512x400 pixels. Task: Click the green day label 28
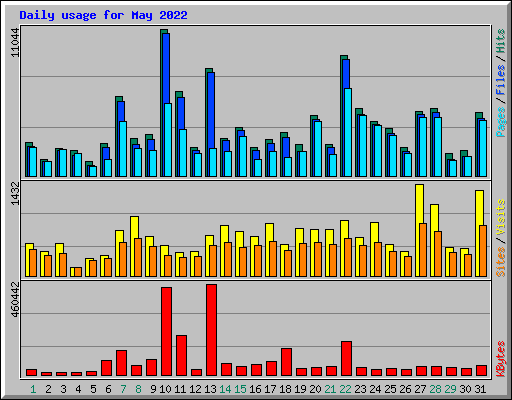pos(435,389)
